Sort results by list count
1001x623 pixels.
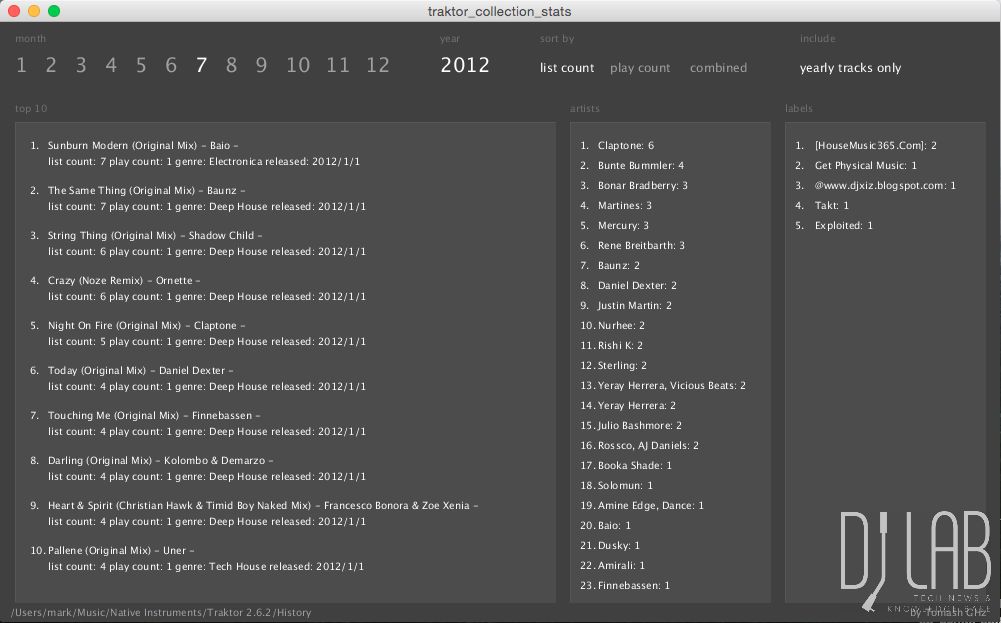(567, 68)
